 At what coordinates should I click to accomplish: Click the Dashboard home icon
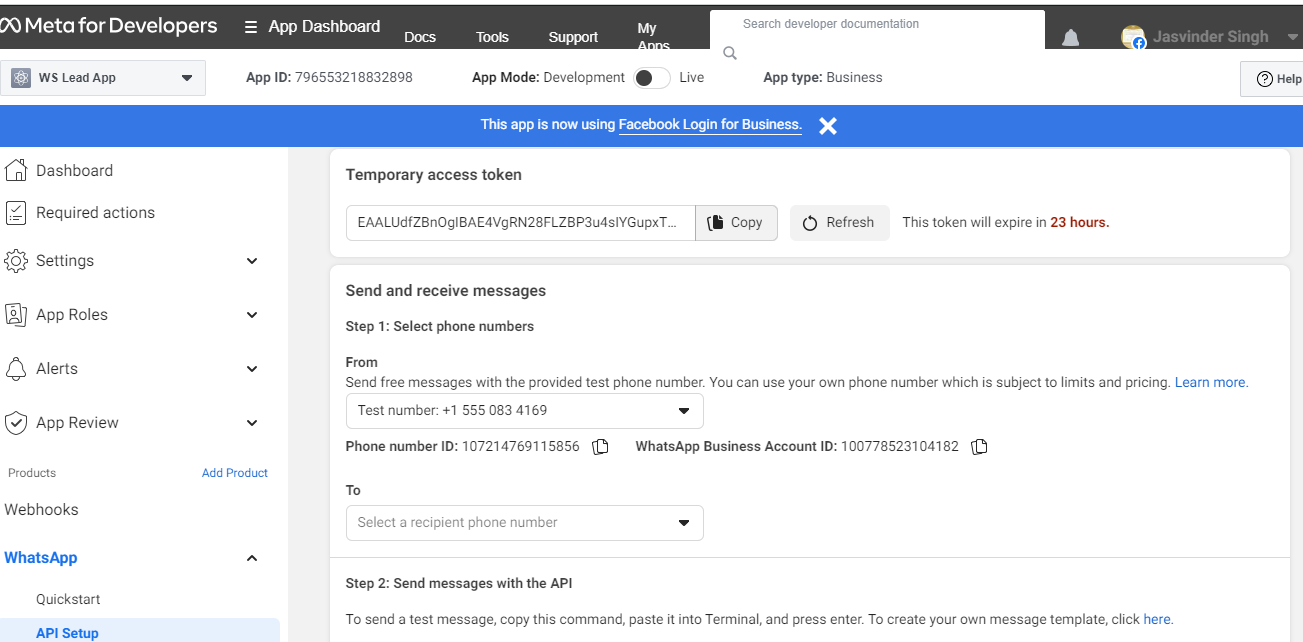click(16, 170)
